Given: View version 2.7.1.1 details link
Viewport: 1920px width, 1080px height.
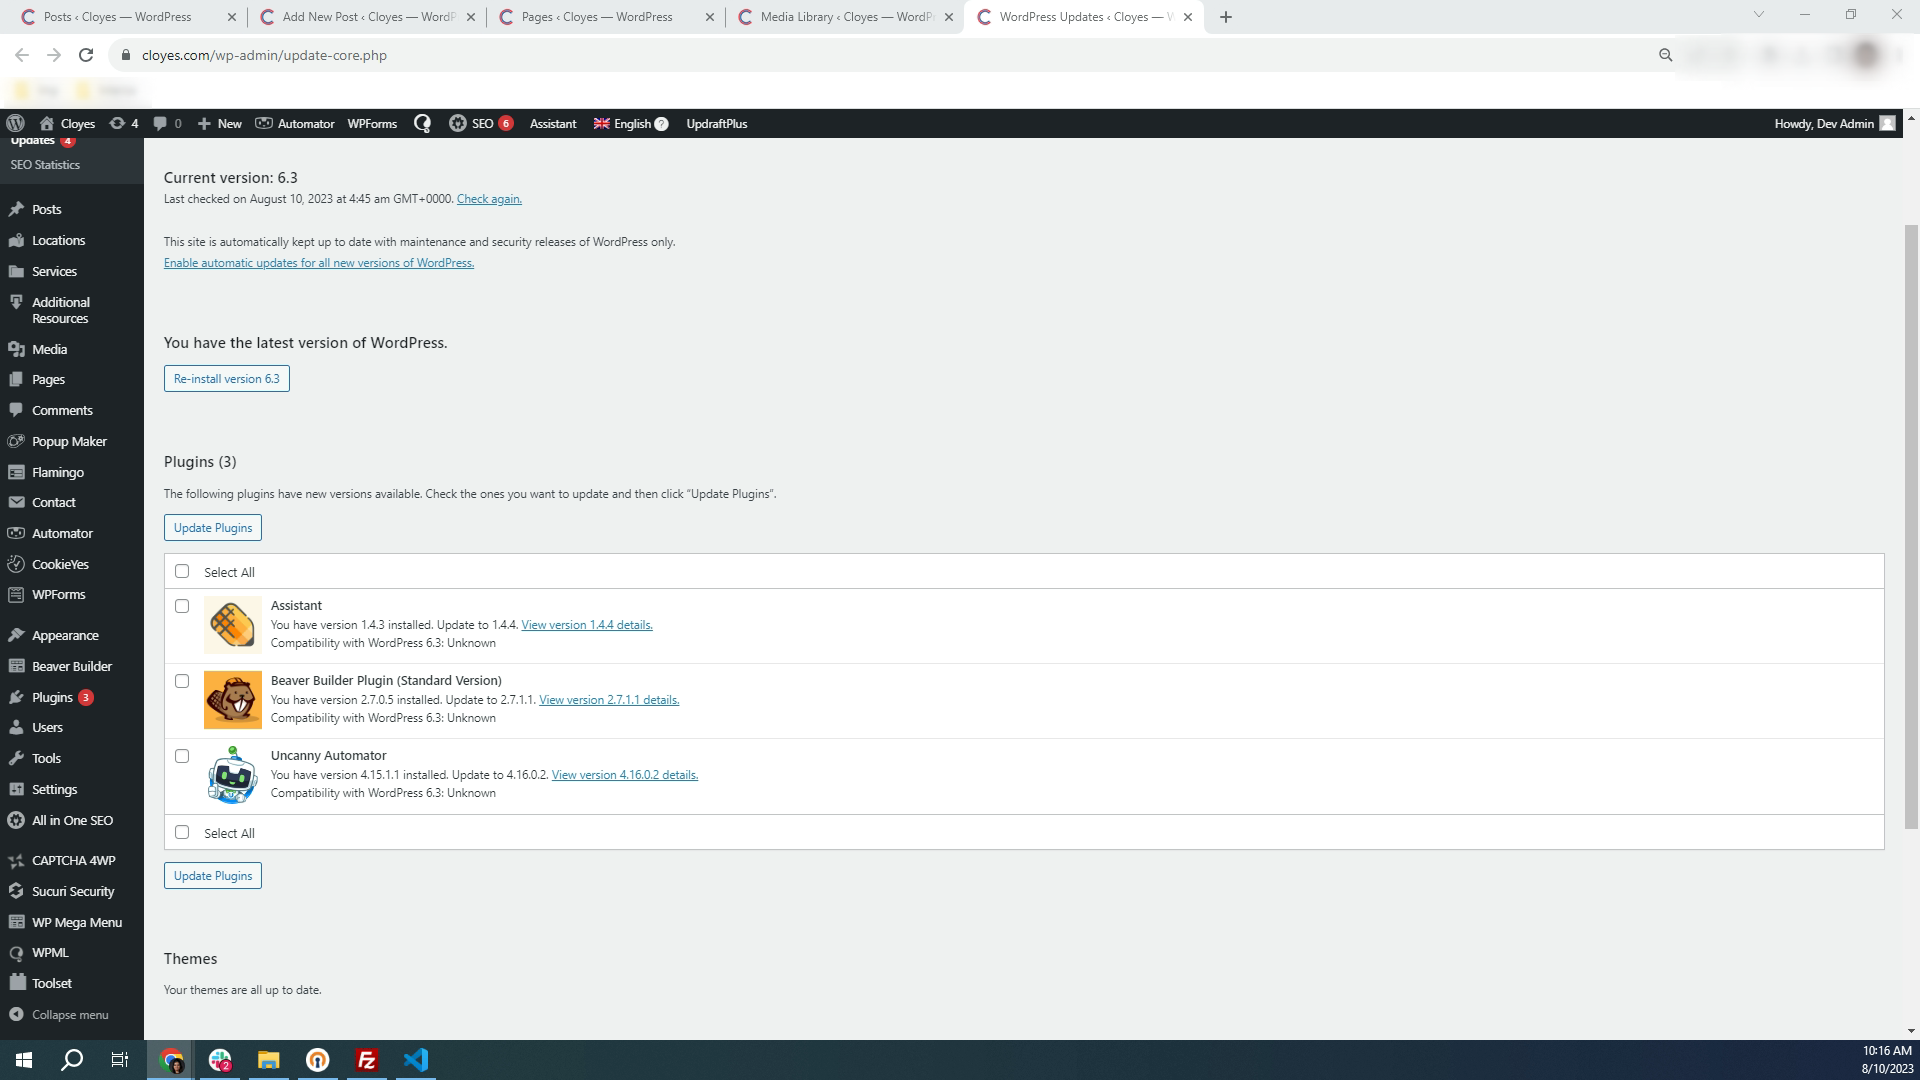Looking at the screenshot, I should pos(609,700).
